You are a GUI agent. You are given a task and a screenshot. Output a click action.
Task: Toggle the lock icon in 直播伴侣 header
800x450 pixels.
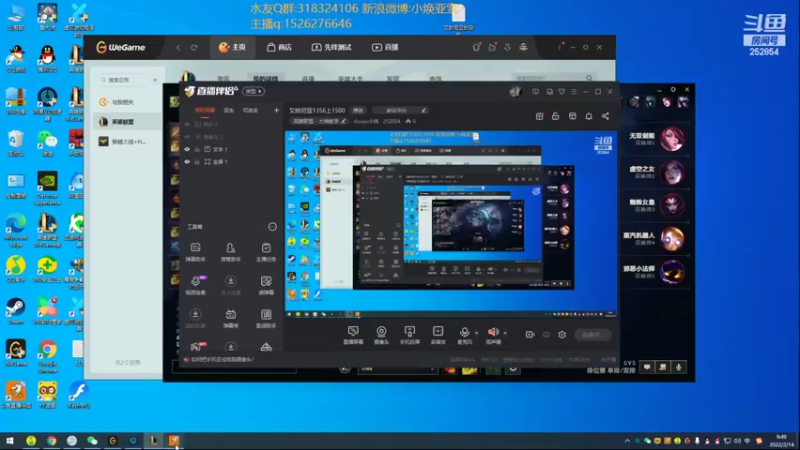point(556,116)
